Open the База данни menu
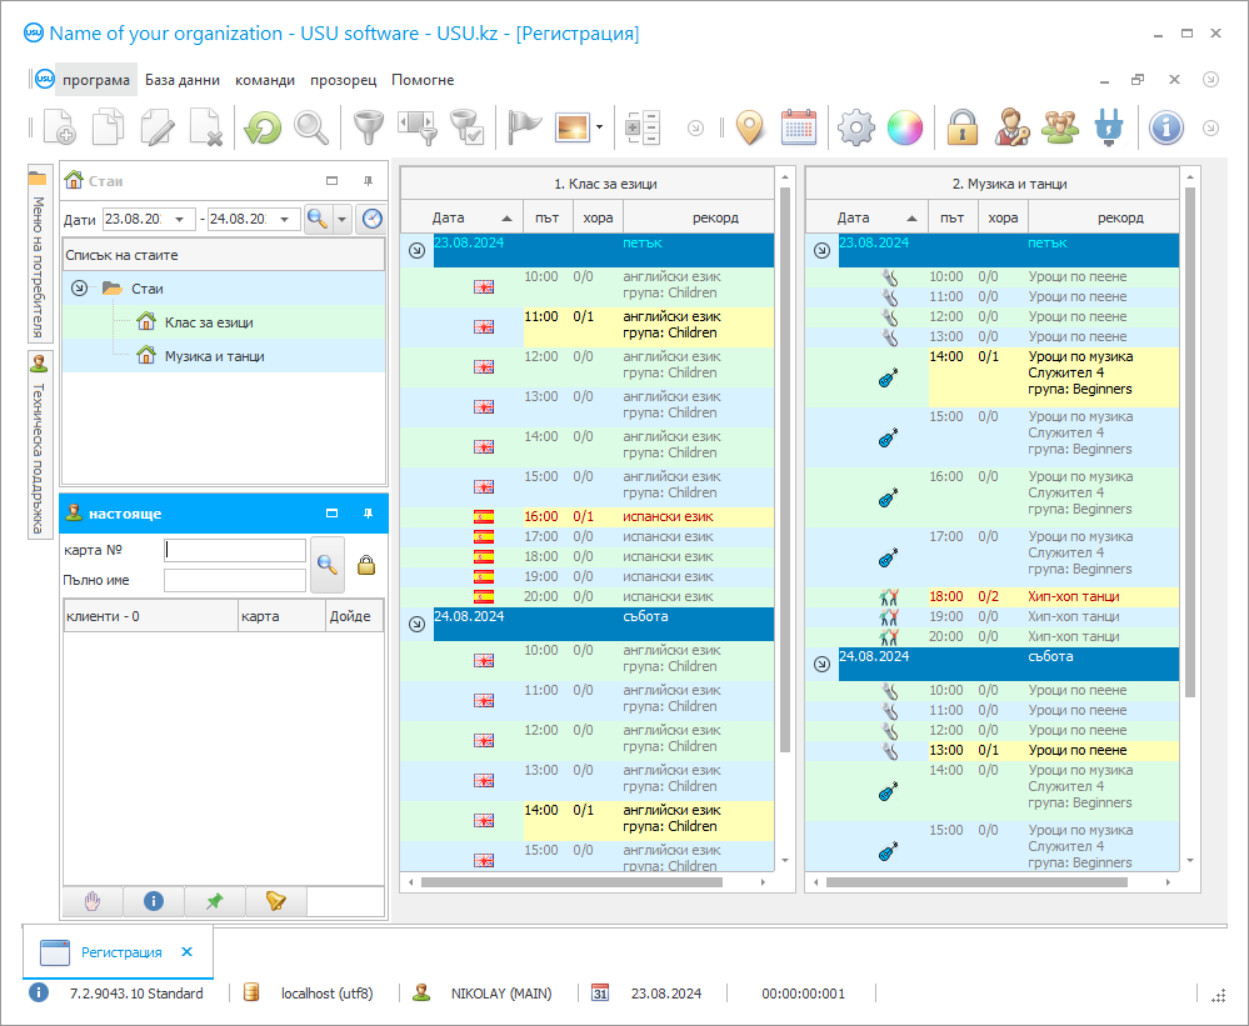The width and height of the screenshot is (1249, 1026). point(182,80)
